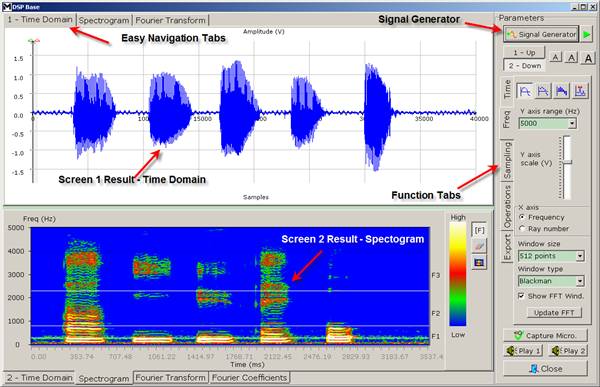The height and width of the screenshot is (387, 600).
Task: Click the spectrogram color map icon
Action: point(479,262)
